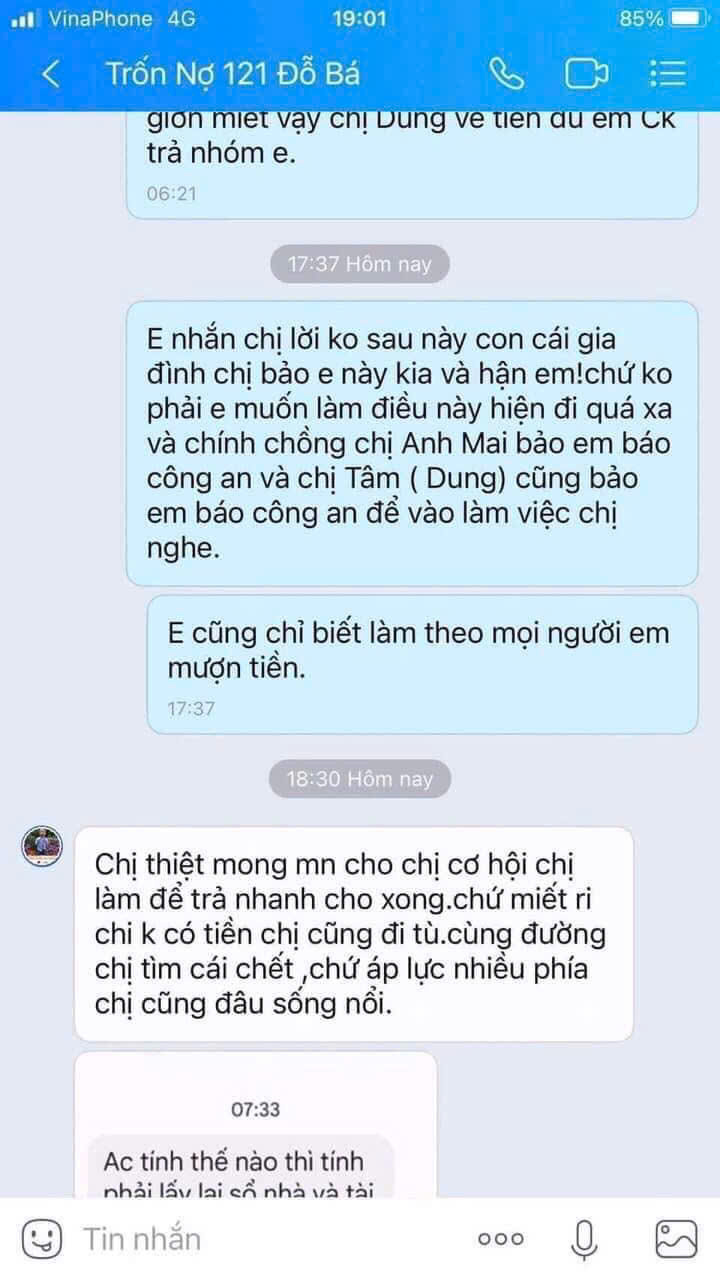
Task: Open more options three-dot icon
Action: click(501, 1240)
